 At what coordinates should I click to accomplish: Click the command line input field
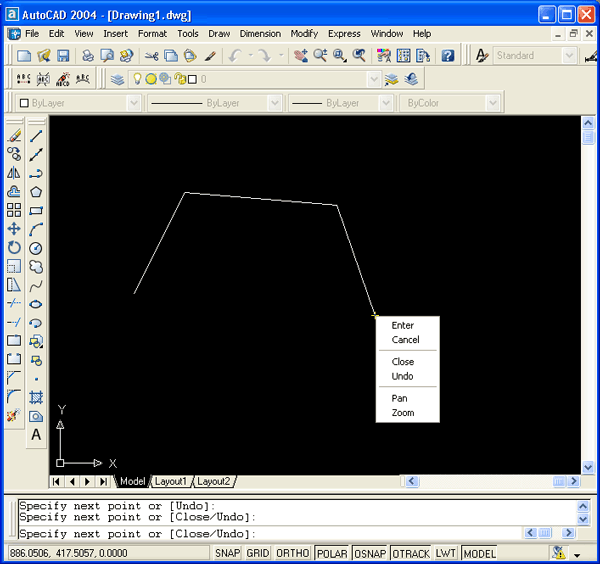pyautogui.click(x=270, y=534)
